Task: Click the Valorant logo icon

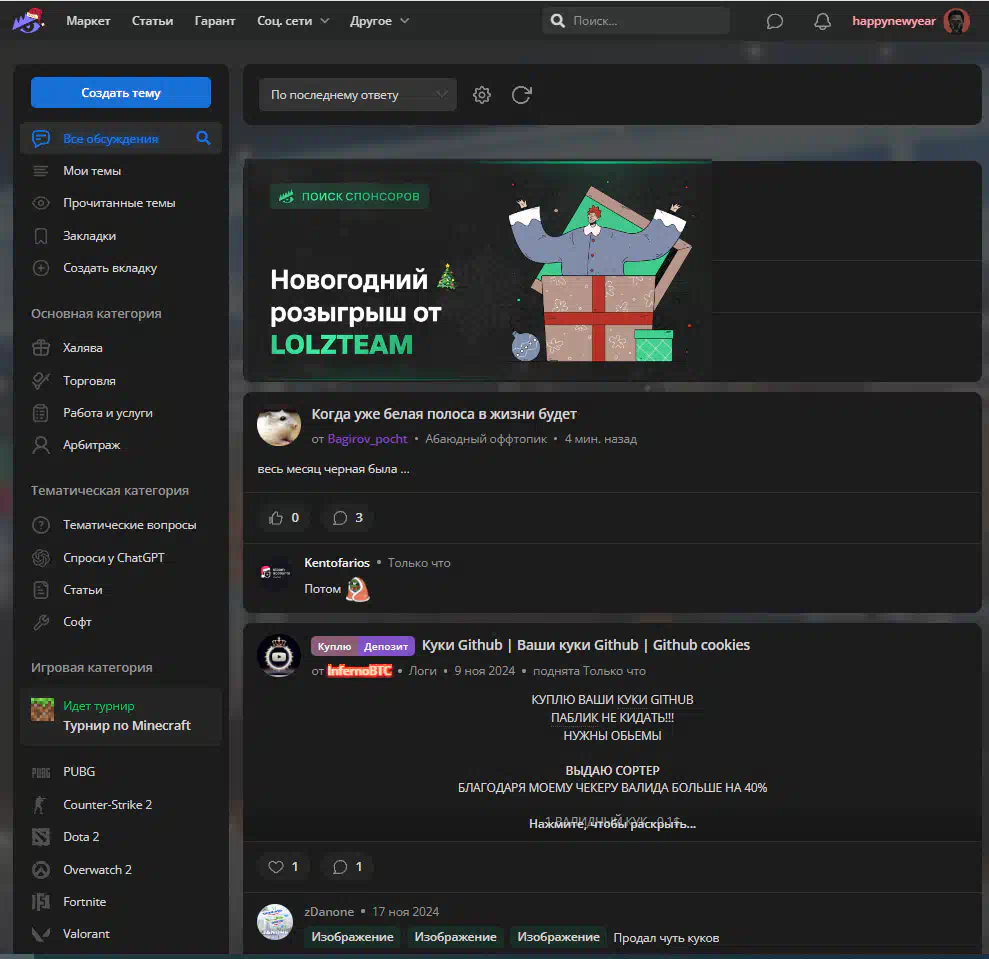Action: tap(41, 934)
